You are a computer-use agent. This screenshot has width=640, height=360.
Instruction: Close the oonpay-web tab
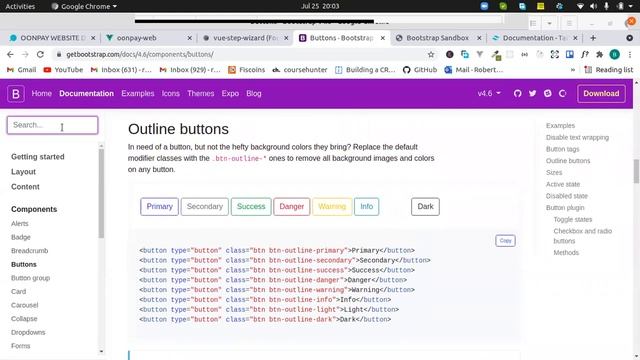[189, 38]
